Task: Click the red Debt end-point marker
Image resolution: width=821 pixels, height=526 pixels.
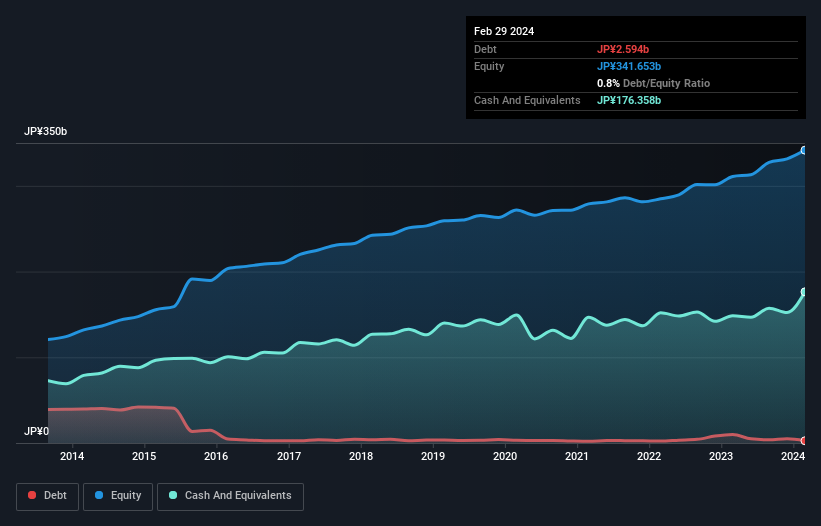Action: tap(804, 440)
